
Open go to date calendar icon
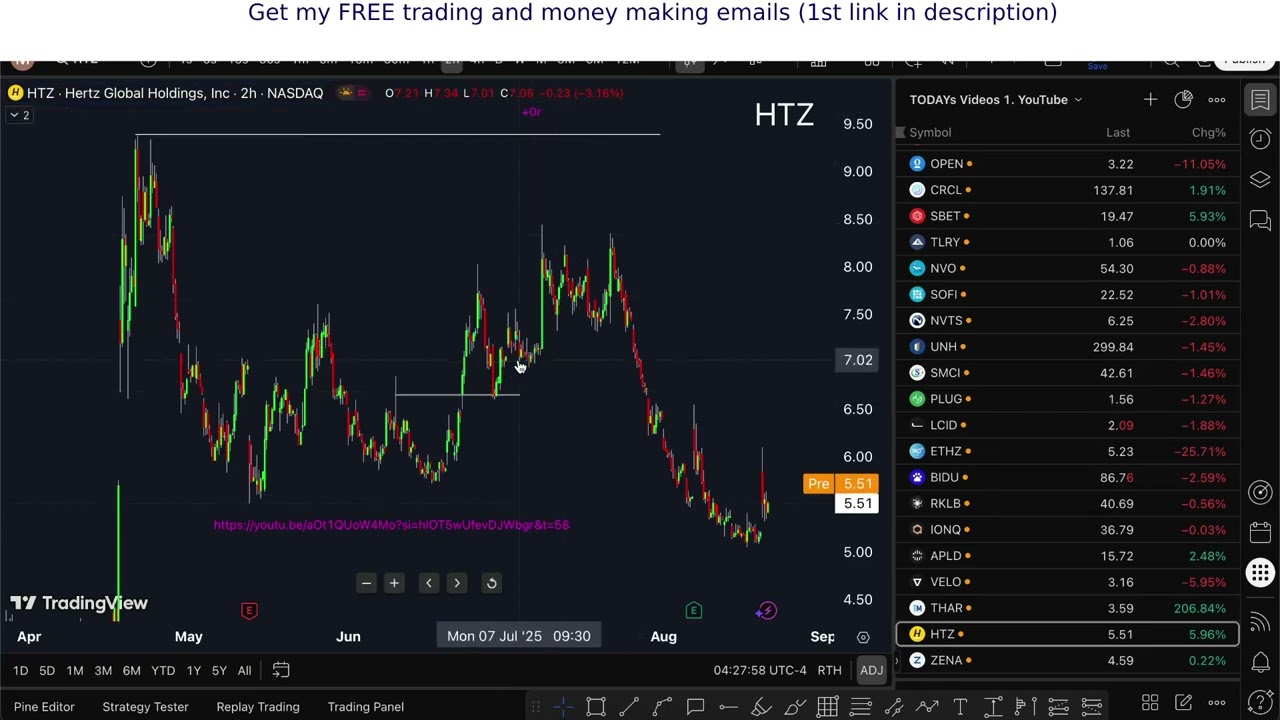281,670
